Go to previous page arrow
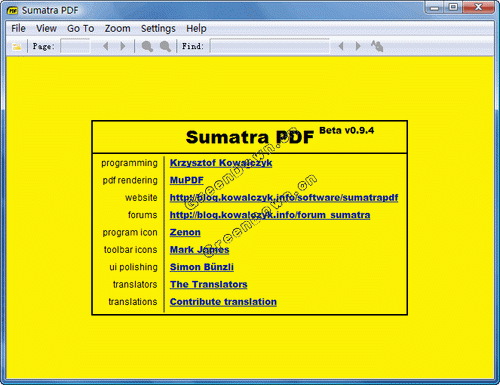Viewport: 500px width, 385px height. click(106, 46)
